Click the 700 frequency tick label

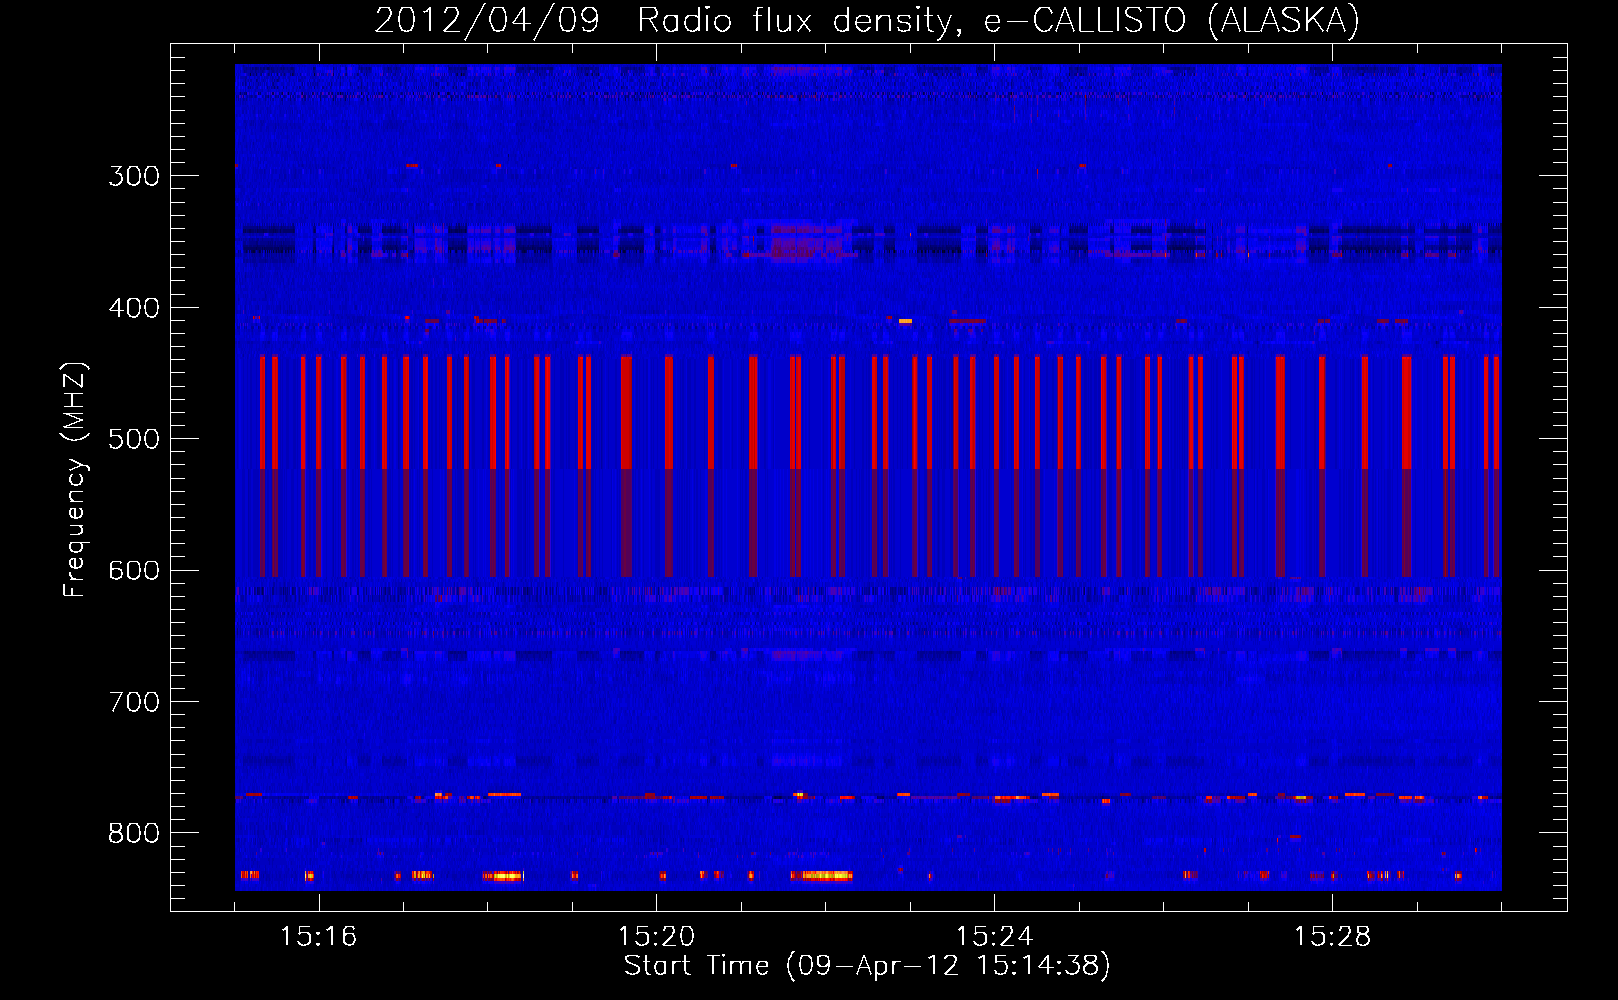coord(134,702)
